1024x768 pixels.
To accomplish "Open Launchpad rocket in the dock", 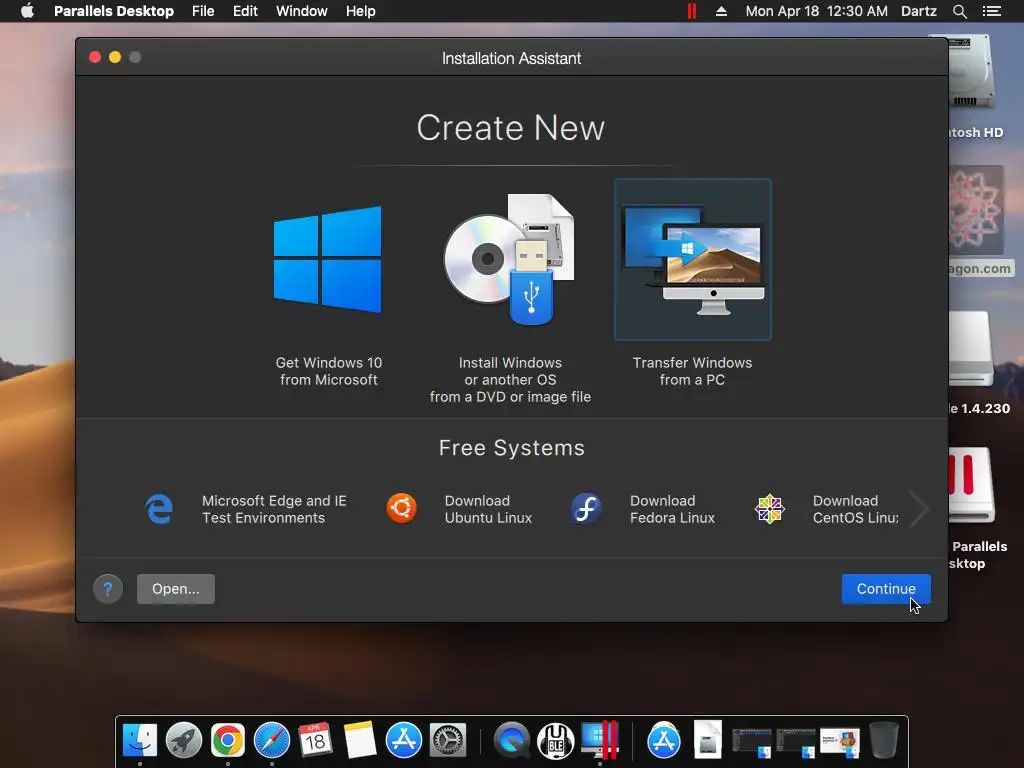I will coord(184,740).
